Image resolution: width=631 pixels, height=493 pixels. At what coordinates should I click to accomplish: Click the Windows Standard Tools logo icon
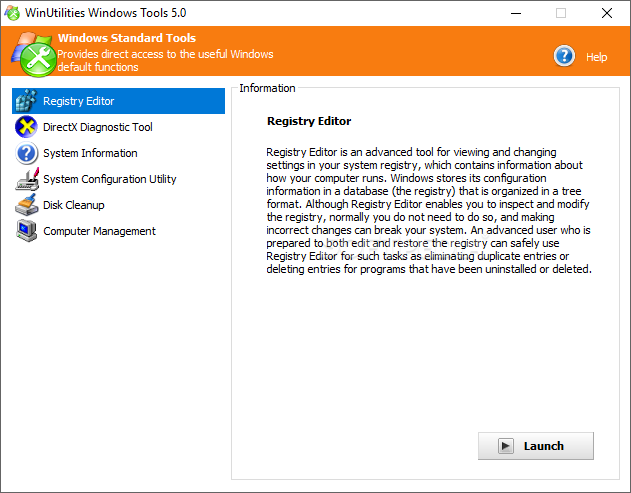point(34,54)
